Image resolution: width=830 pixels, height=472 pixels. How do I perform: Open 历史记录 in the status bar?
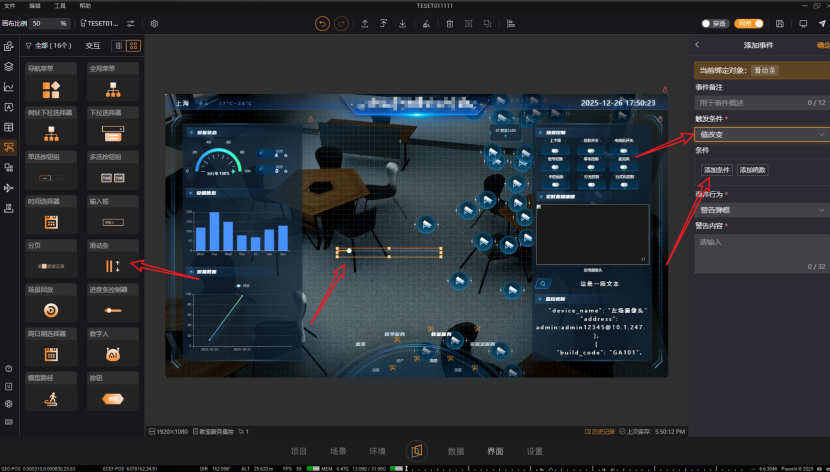[x=600, y=431]
